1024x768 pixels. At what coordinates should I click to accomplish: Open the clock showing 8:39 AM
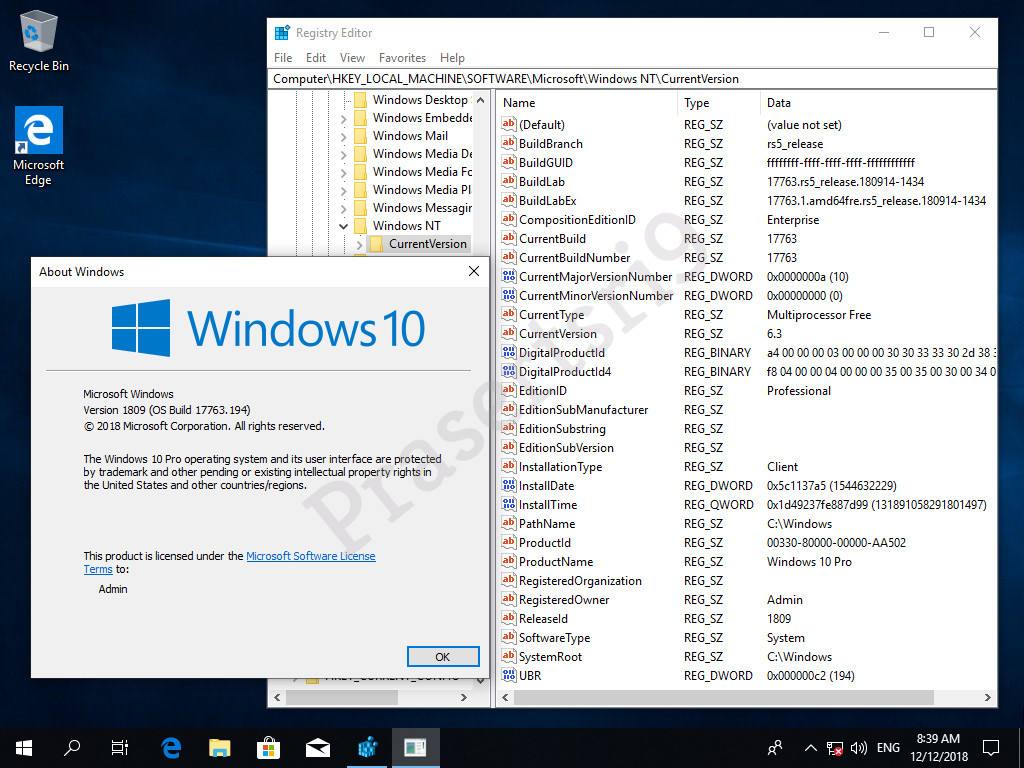939,748
